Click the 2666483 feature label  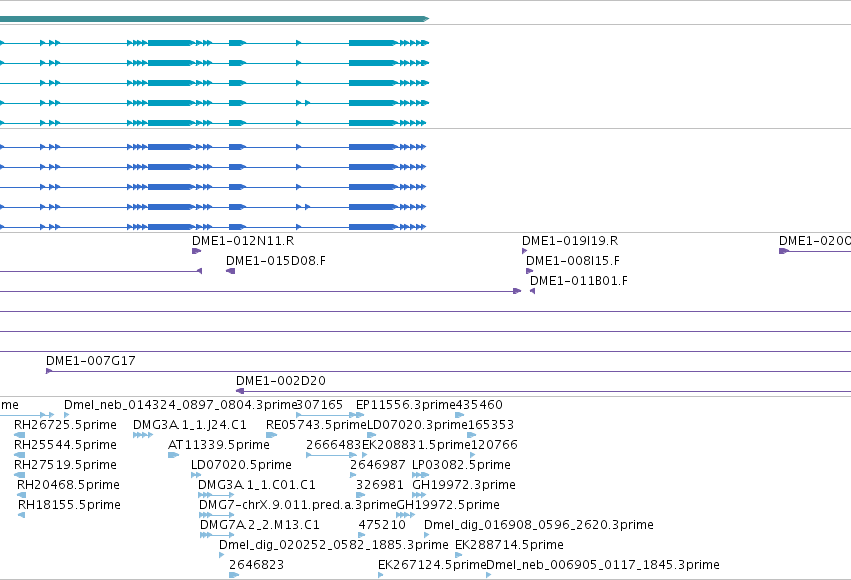(x=333, y=445)
